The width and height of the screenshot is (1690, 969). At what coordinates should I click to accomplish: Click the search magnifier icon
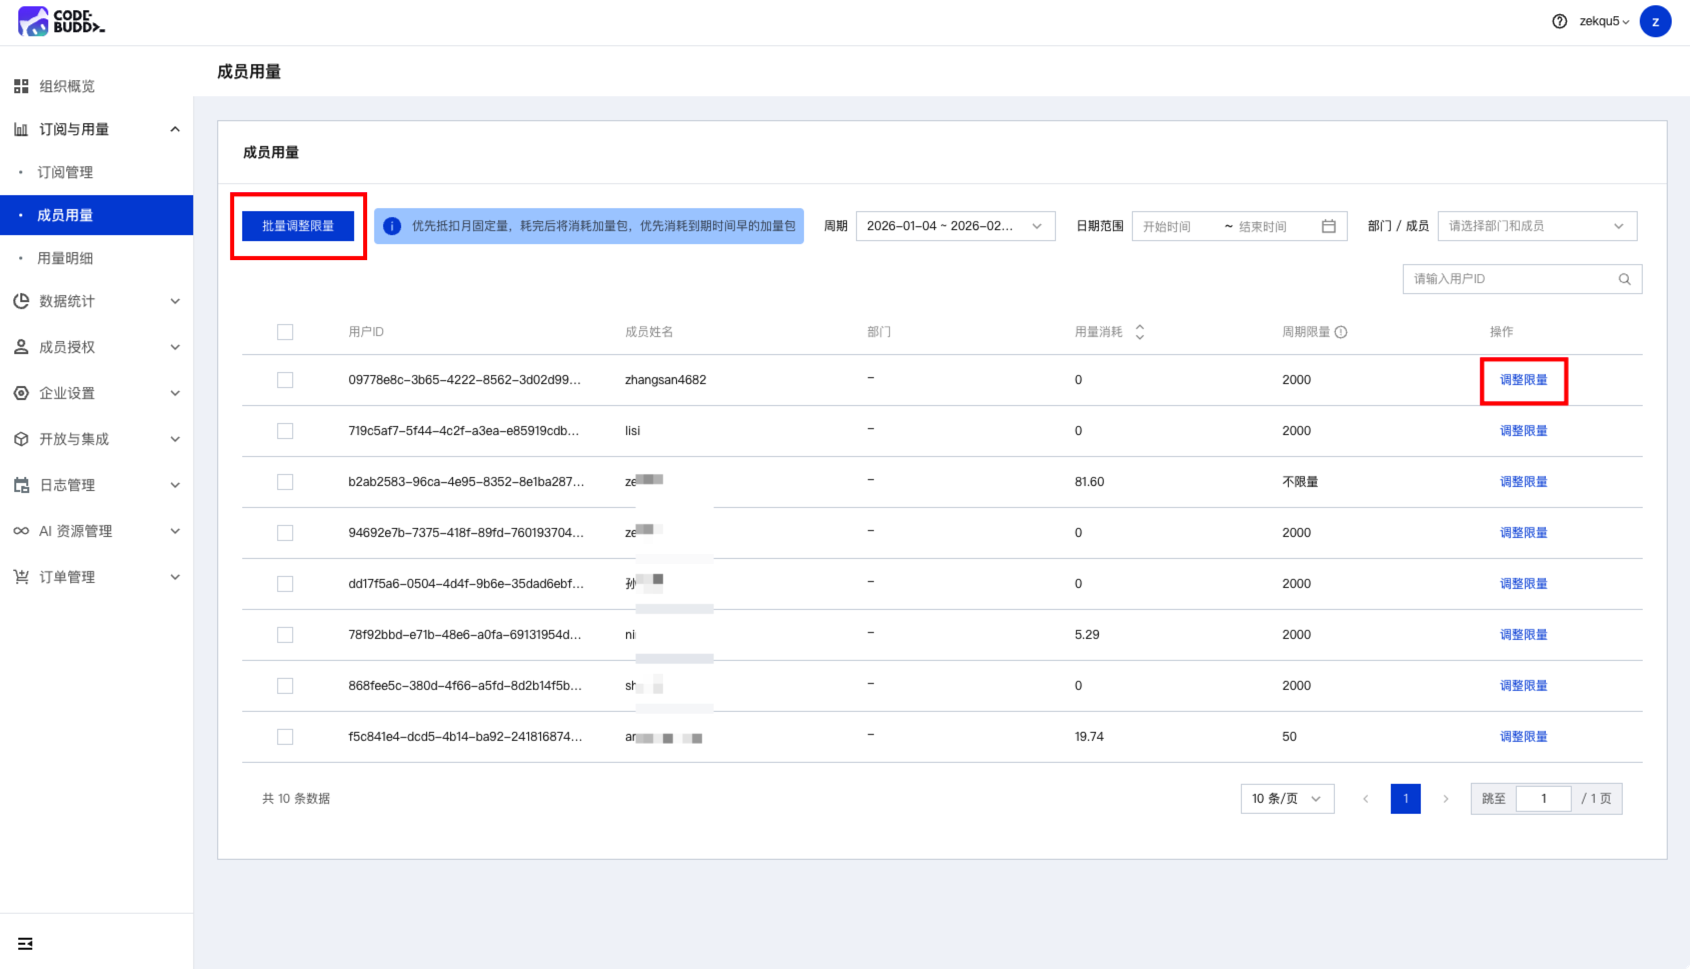coord(1624,279)
